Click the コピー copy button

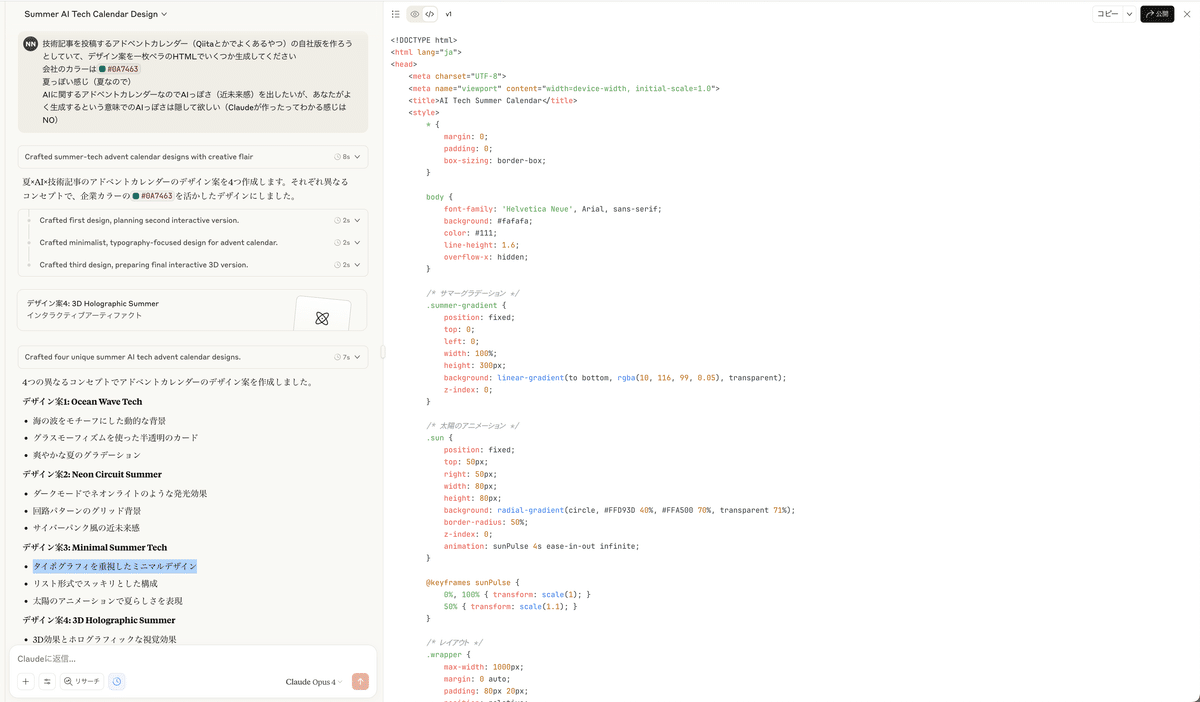tap(1107, 14)
